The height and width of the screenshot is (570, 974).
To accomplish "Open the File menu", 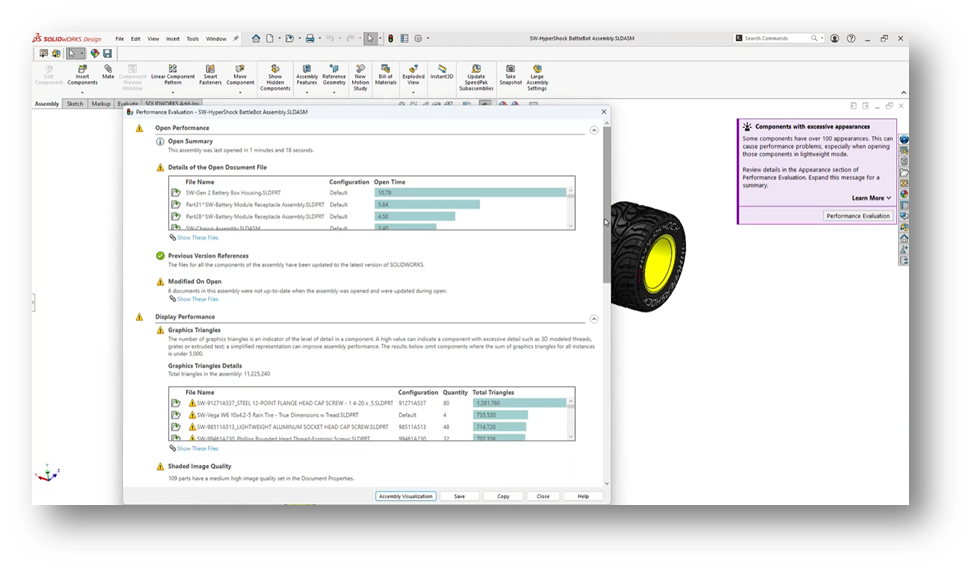I will pos(119,38).
